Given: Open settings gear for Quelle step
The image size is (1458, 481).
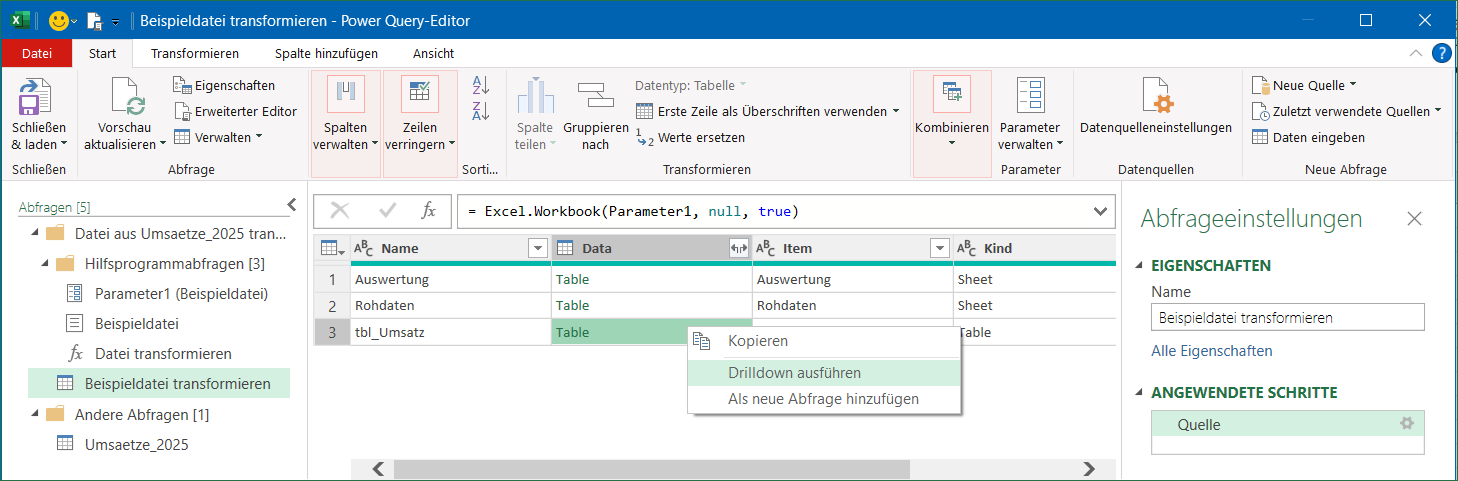Looking at the screenshot, I should [x=1407, y=424].
